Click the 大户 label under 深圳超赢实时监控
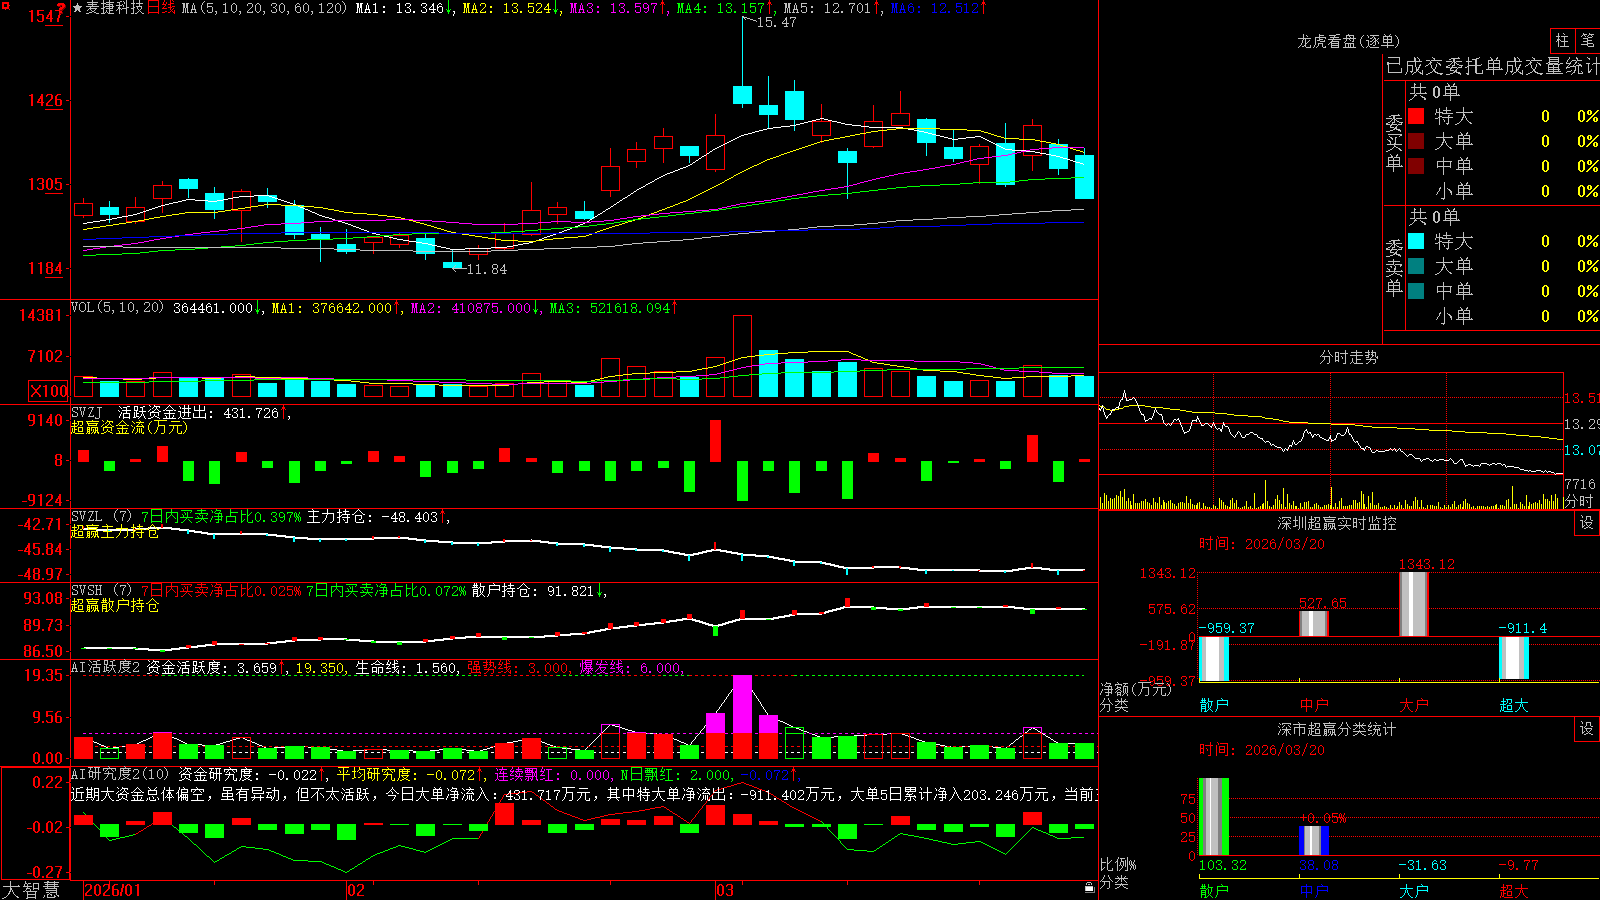Viewport: 1600px width, 900px height. pos(1414,705)
